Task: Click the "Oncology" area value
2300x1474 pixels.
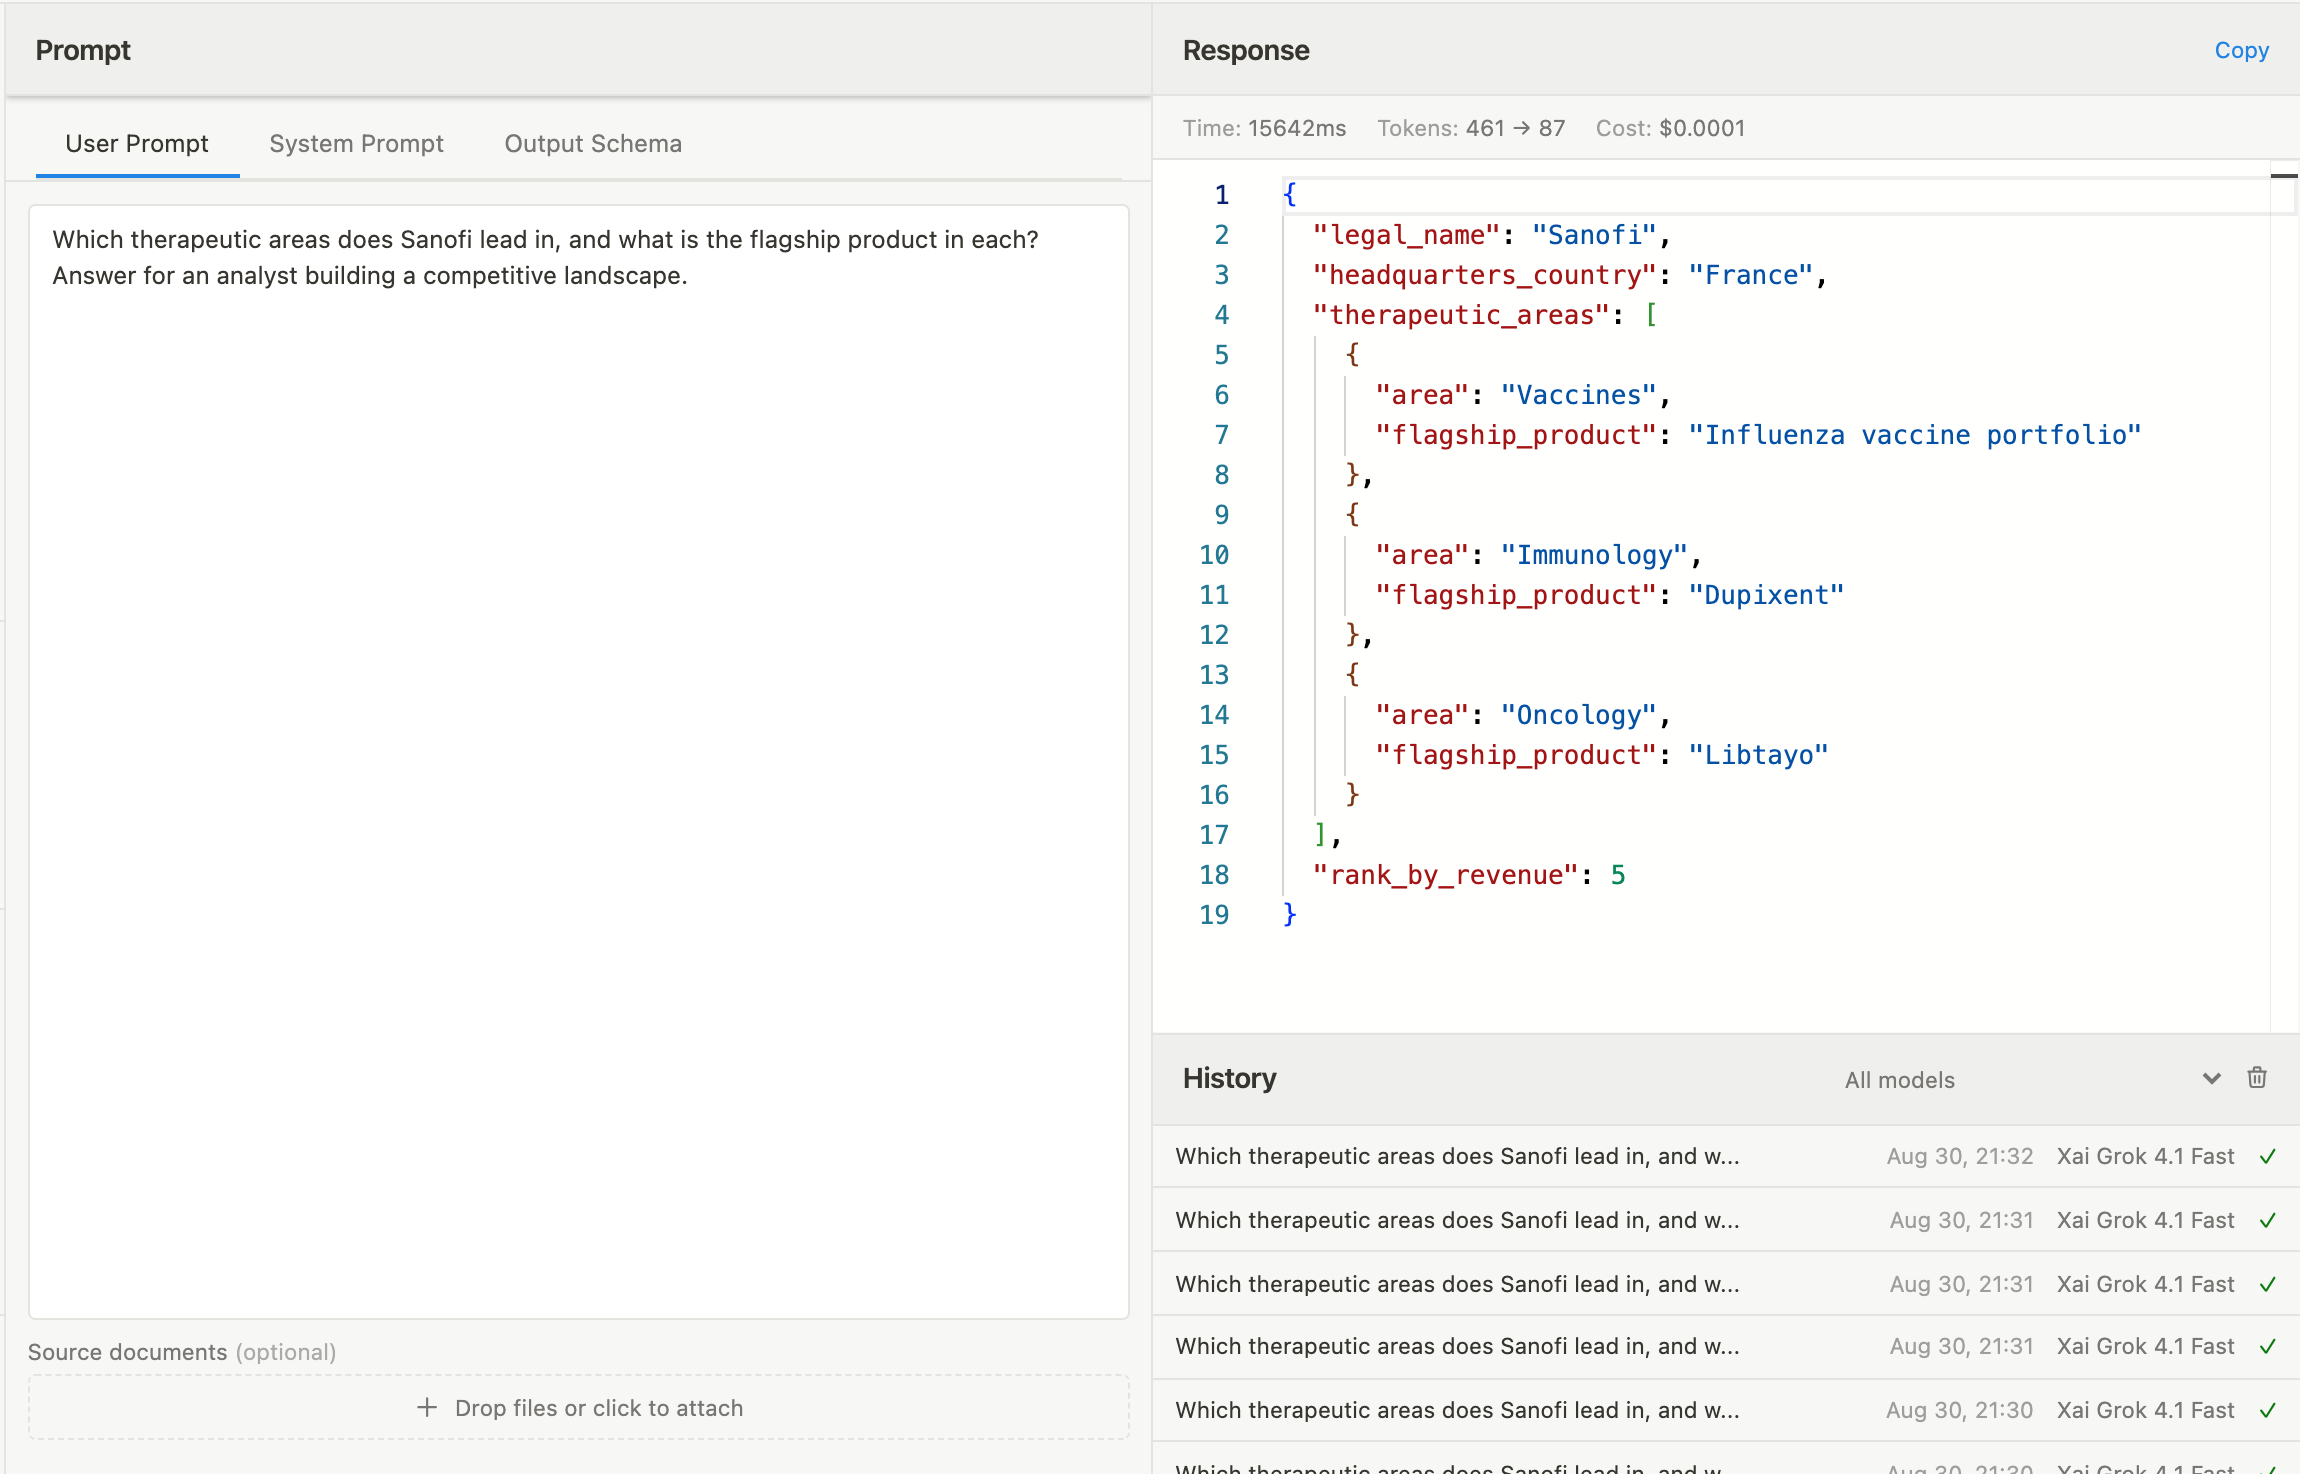Action: pyautogui.click(x=1579, y=715)
